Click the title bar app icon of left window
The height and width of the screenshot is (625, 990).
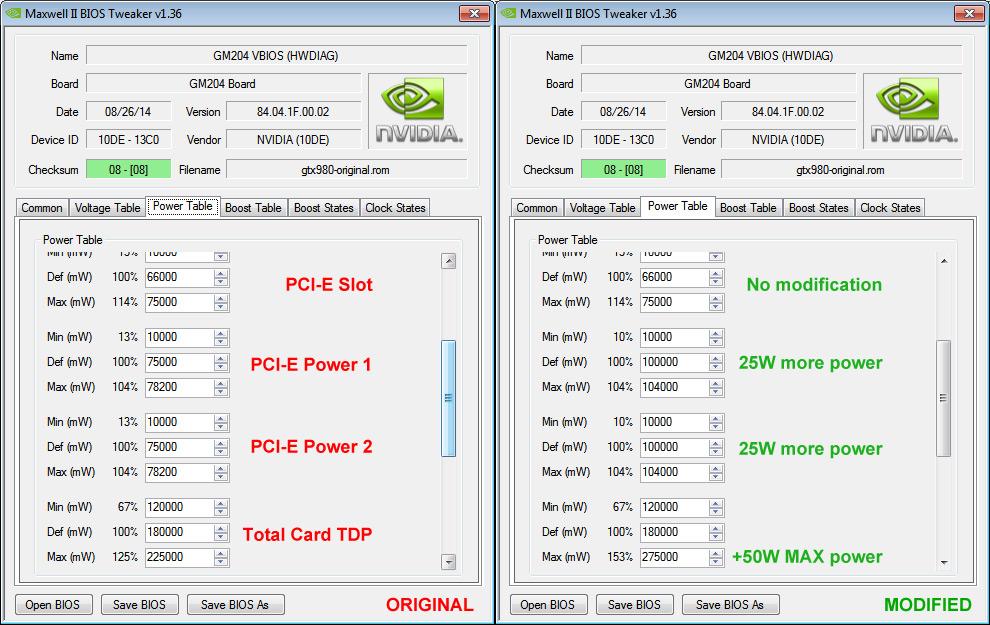(x=14, y=13)
